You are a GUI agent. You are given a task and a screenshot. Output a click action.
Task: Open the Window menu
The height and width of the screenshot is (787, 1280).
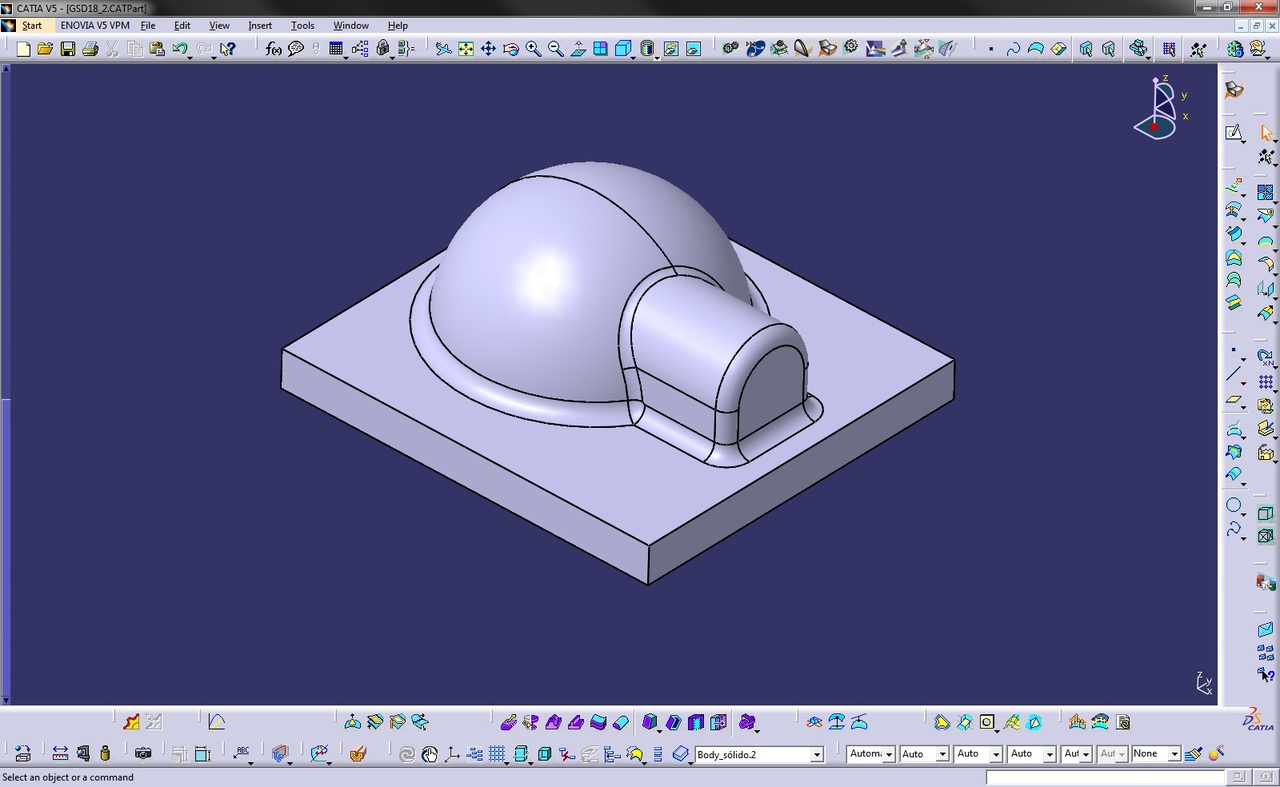(x=351, y=25)
